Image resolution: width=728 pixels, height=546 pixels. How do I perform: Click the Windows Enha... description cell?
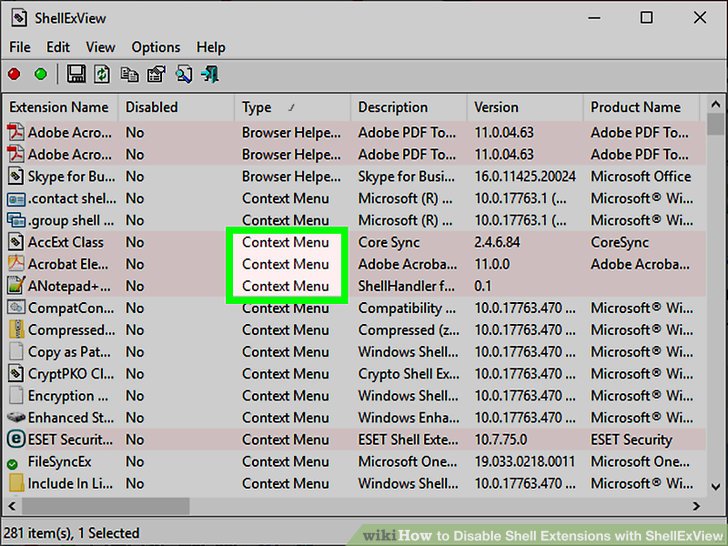pyautogui.click(x=409, y=418)
